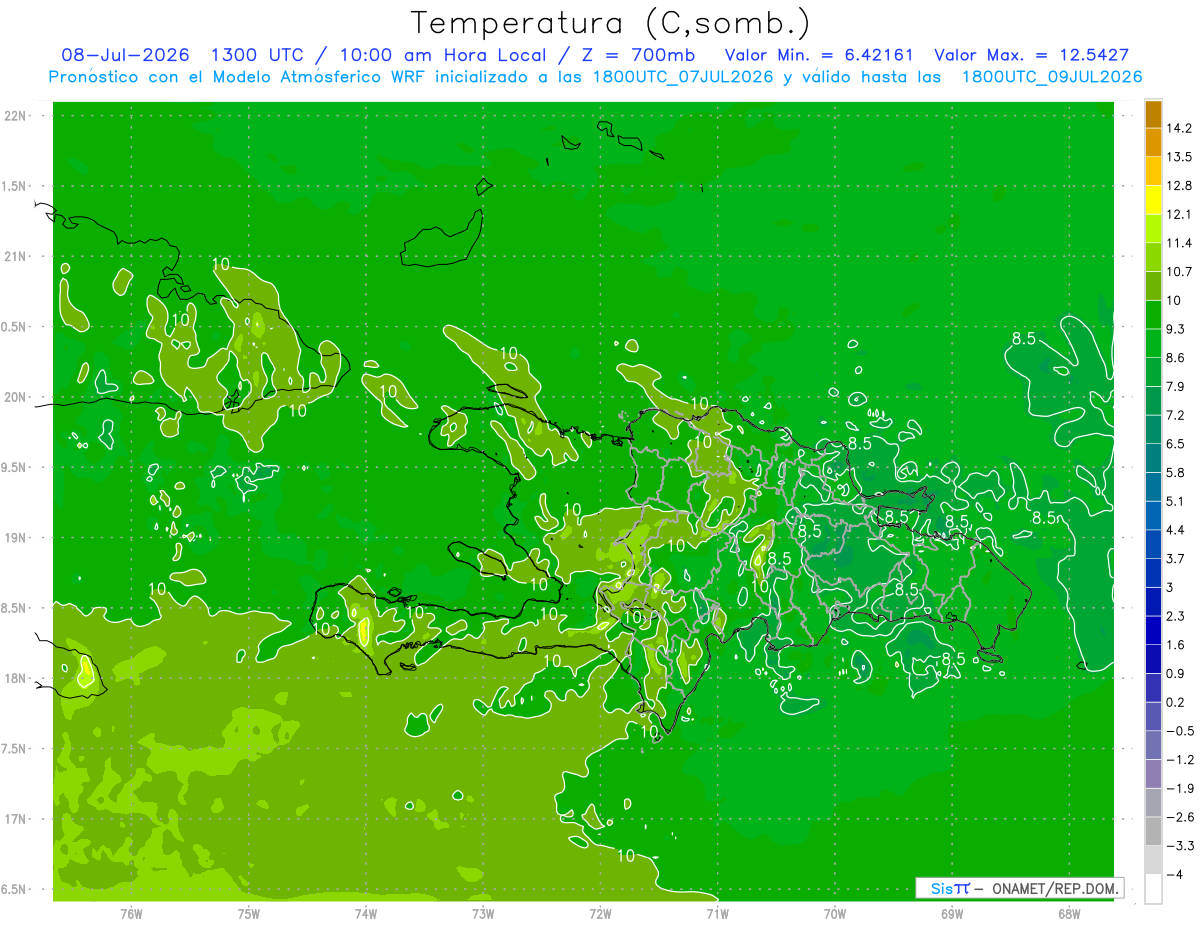Select the gray swatch between -3.3 and -2.6

(1153, 831)
